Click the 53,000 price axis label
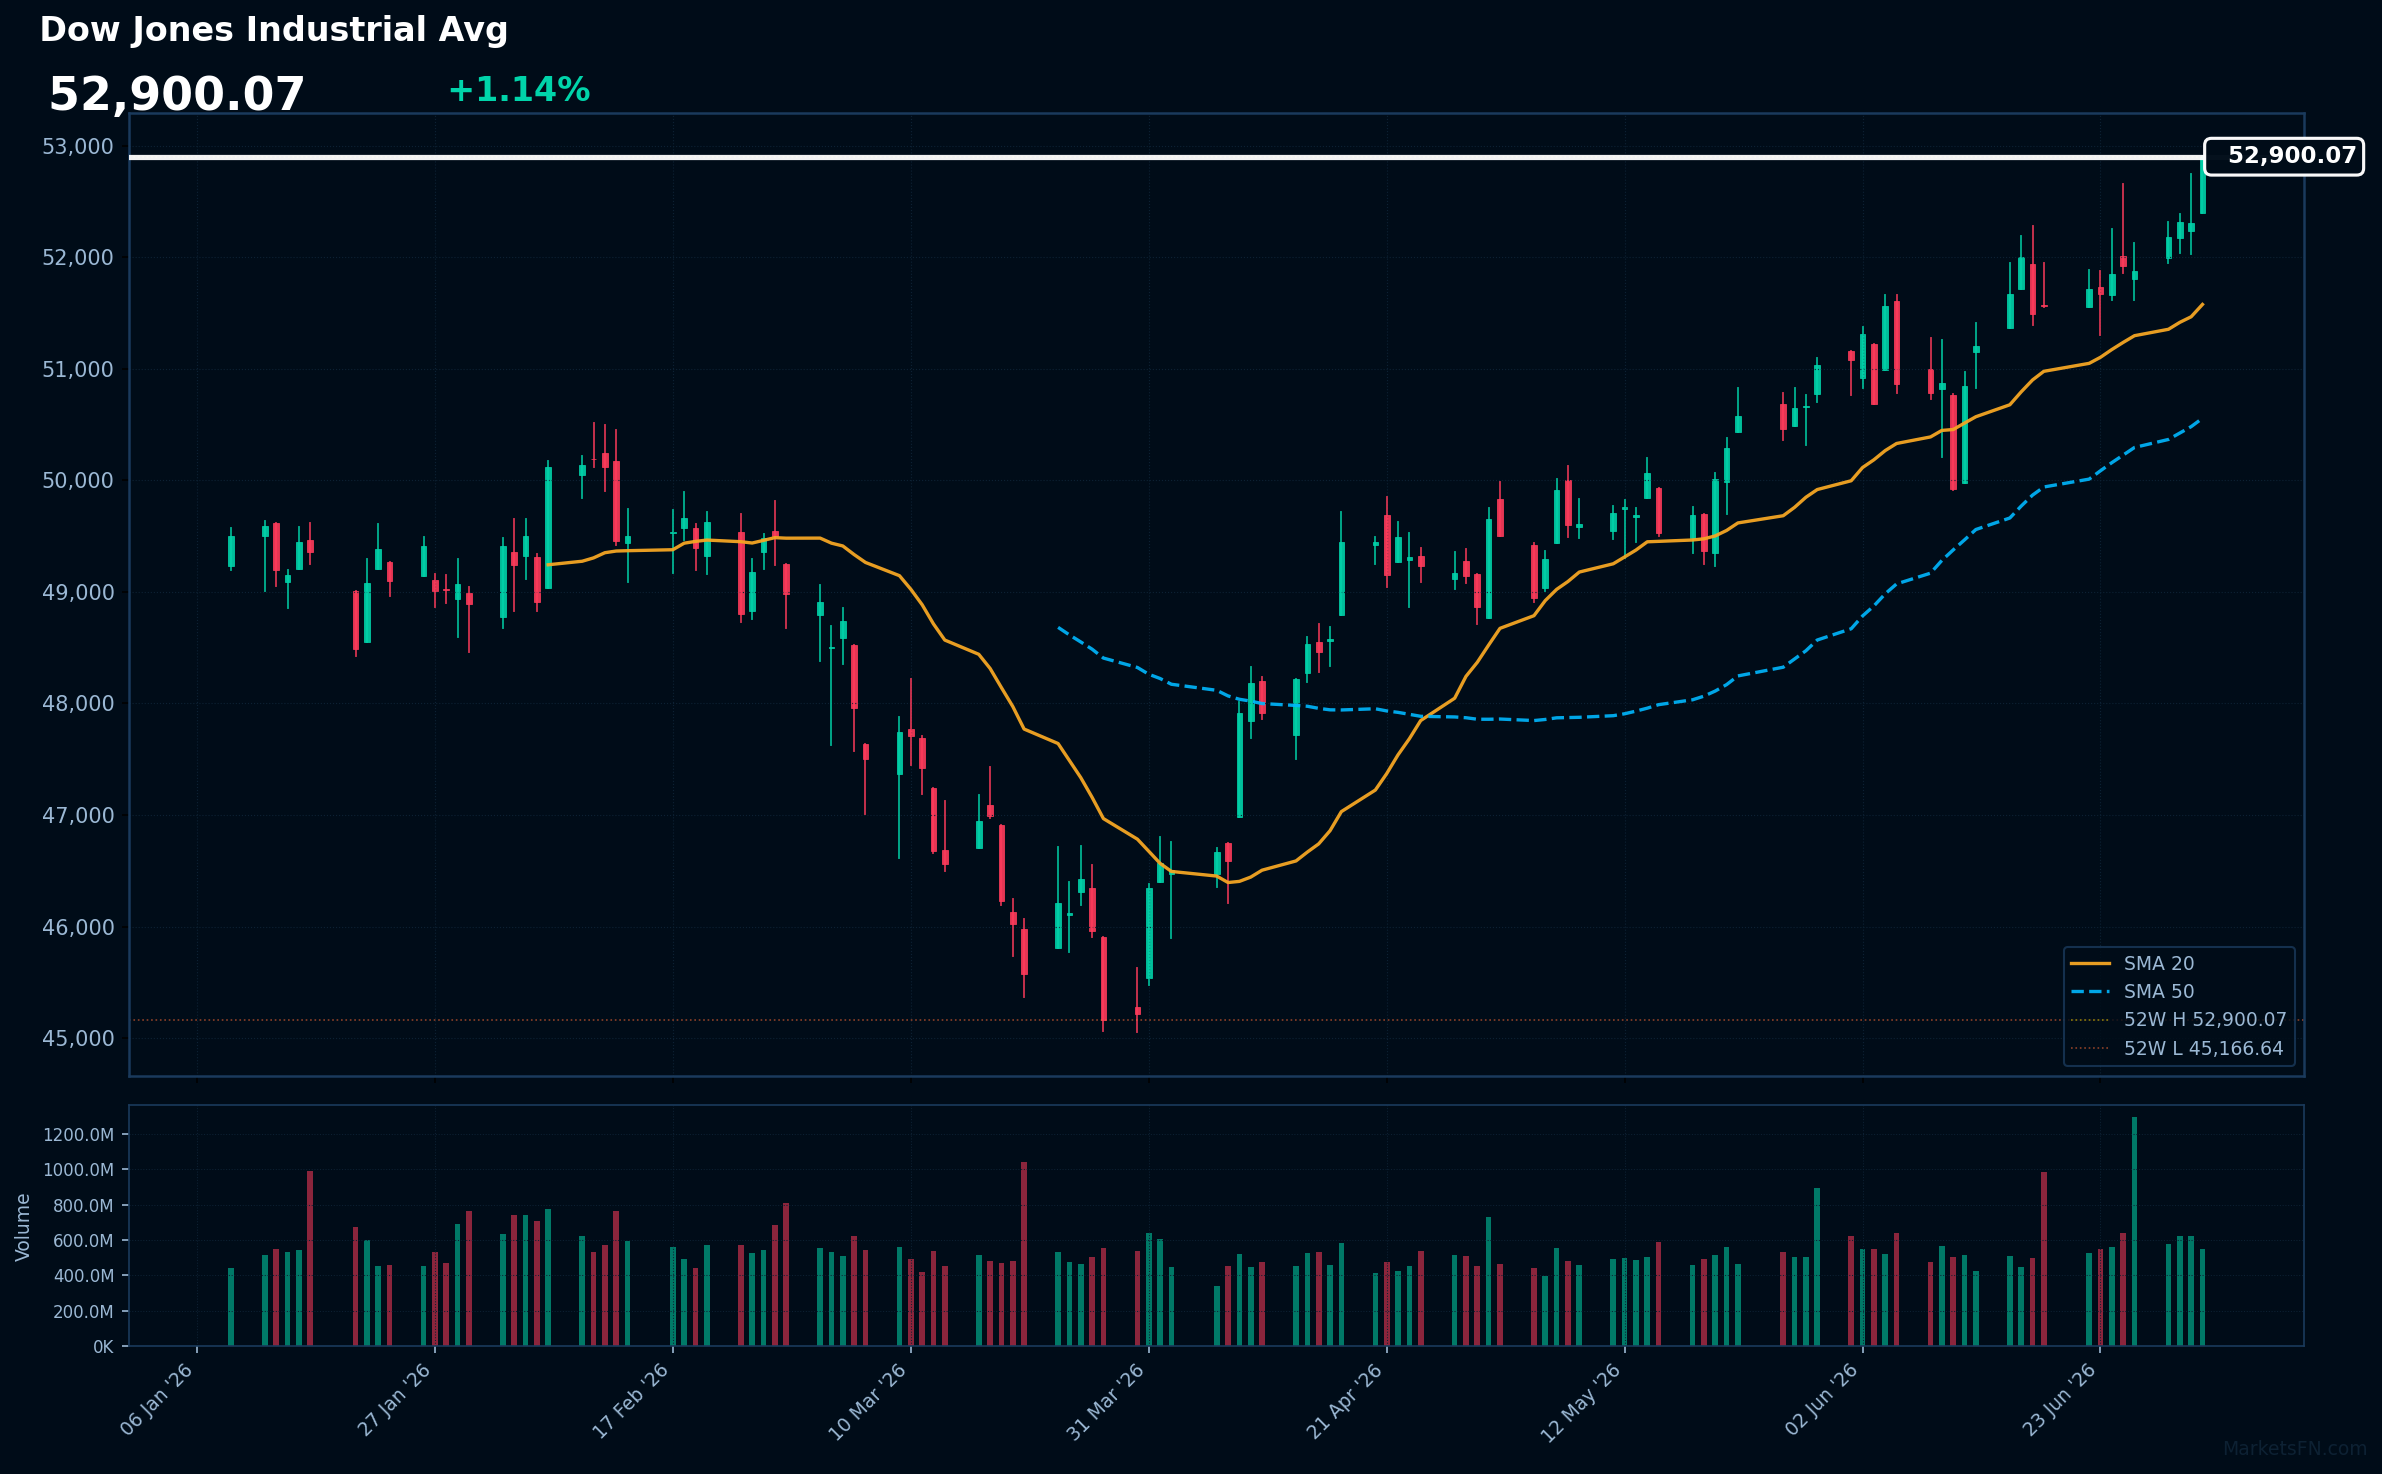The width and height of the screenshot is (2382, 1474). [x=78, y=147]
